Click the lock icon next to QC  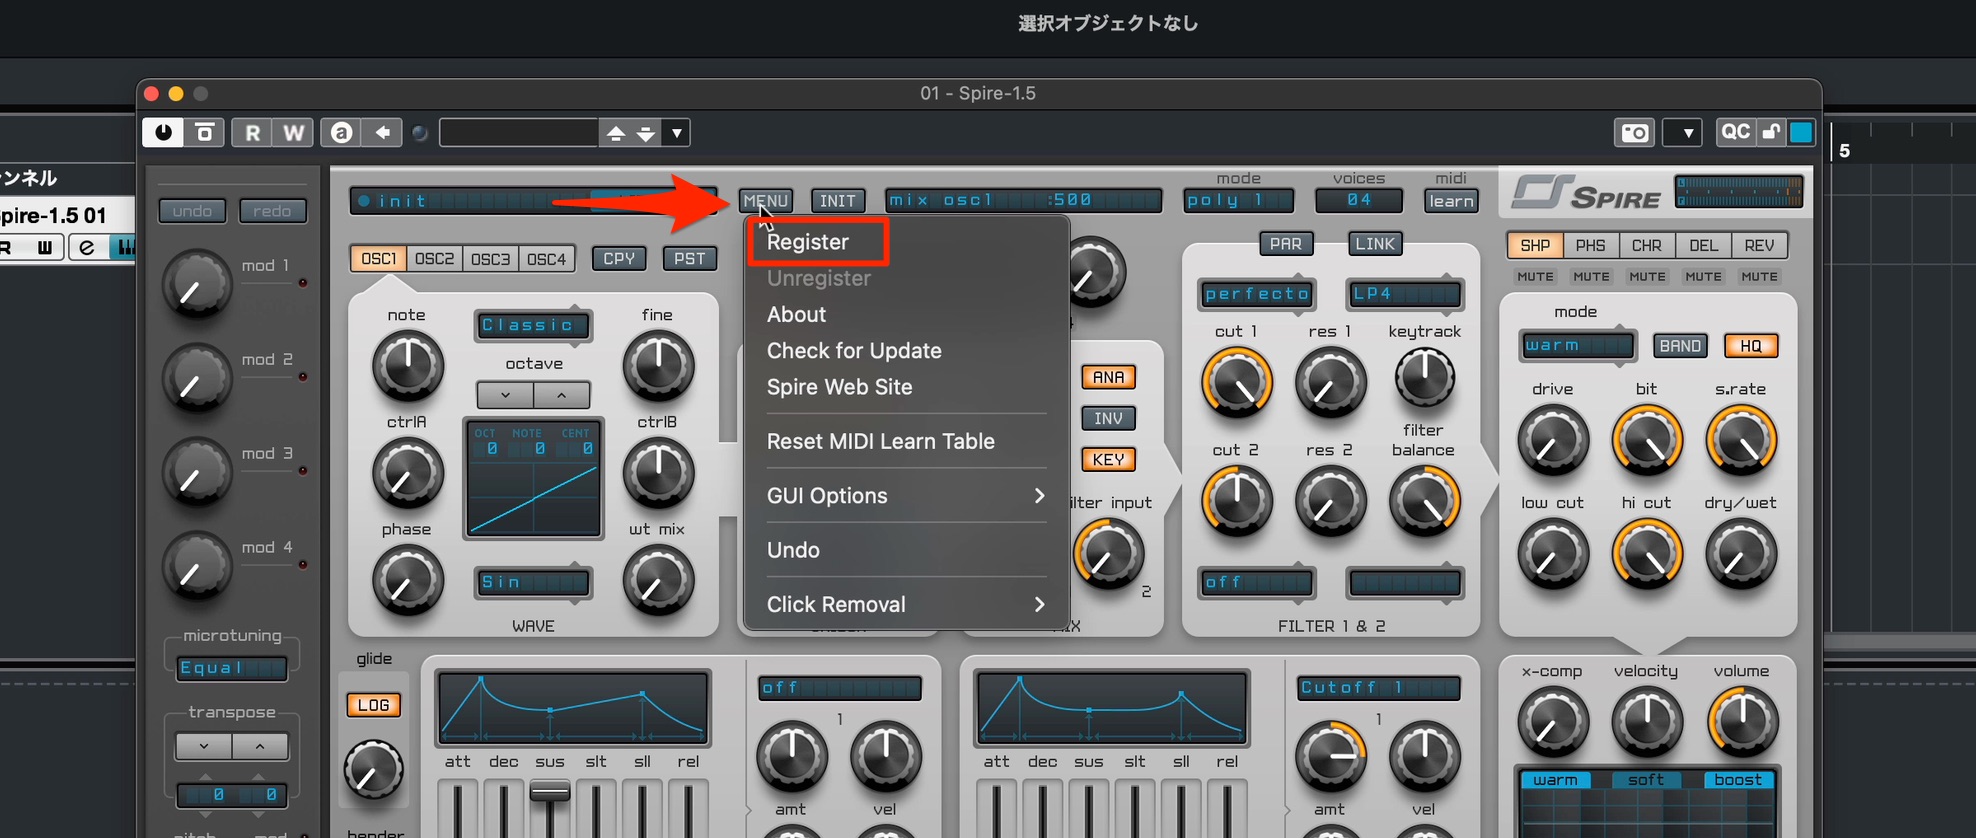coord(1771,132)
